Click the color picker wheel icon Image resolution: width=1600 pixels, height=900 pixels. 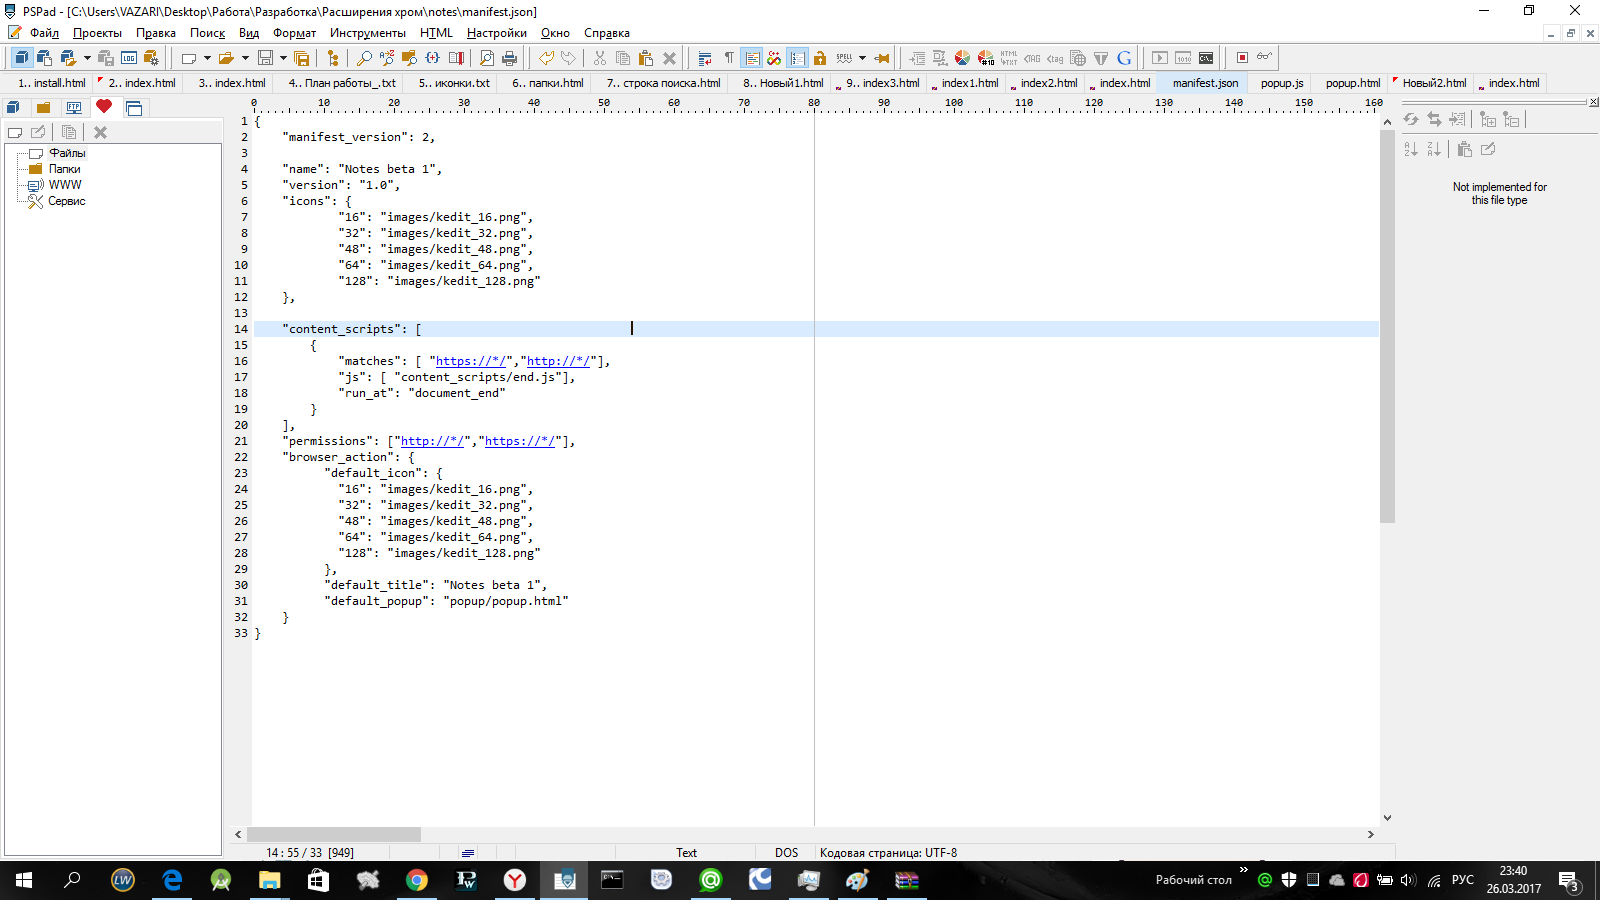(962, 58)
